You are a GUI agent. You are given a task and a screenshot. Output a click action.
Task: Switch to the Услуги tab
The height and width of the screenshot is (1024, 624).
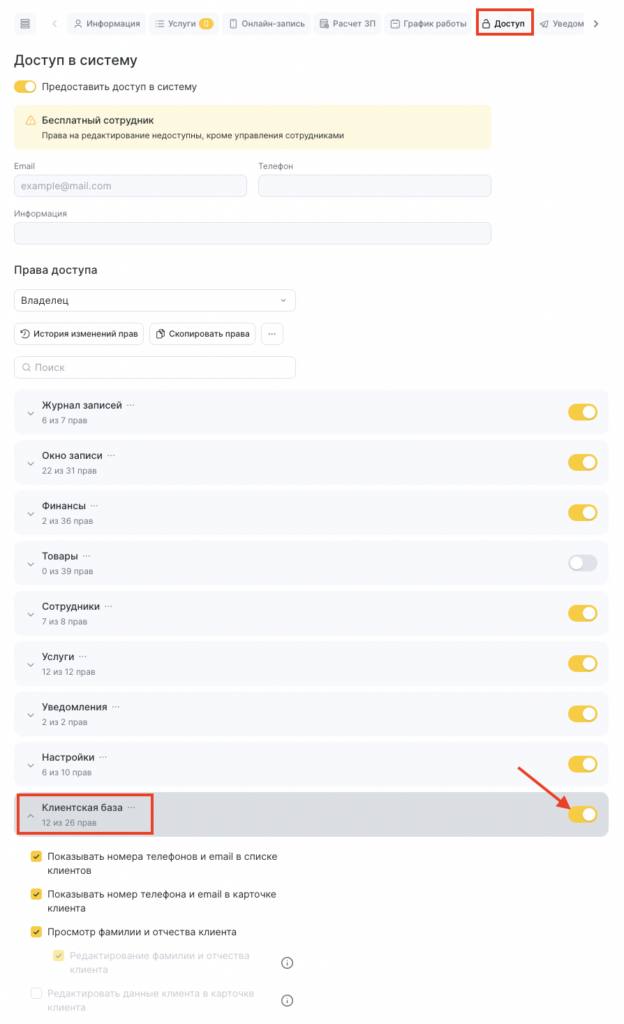(182, 23)
